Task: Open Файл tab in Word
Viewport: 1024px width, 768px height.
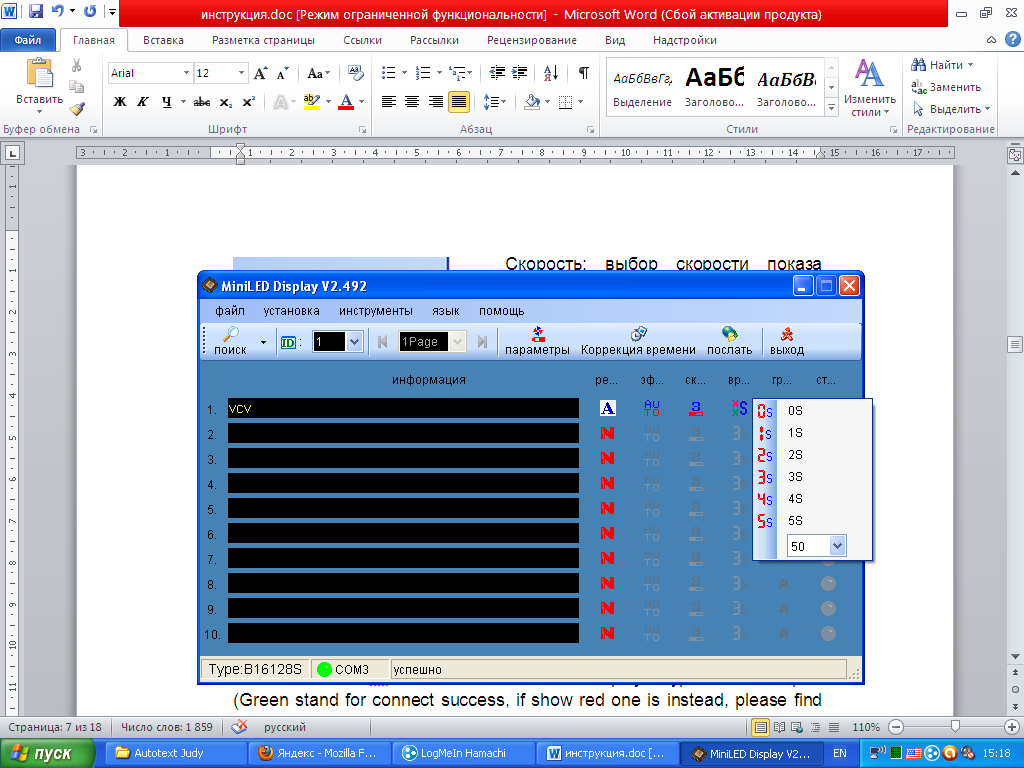Action: [x=27, y=40]
